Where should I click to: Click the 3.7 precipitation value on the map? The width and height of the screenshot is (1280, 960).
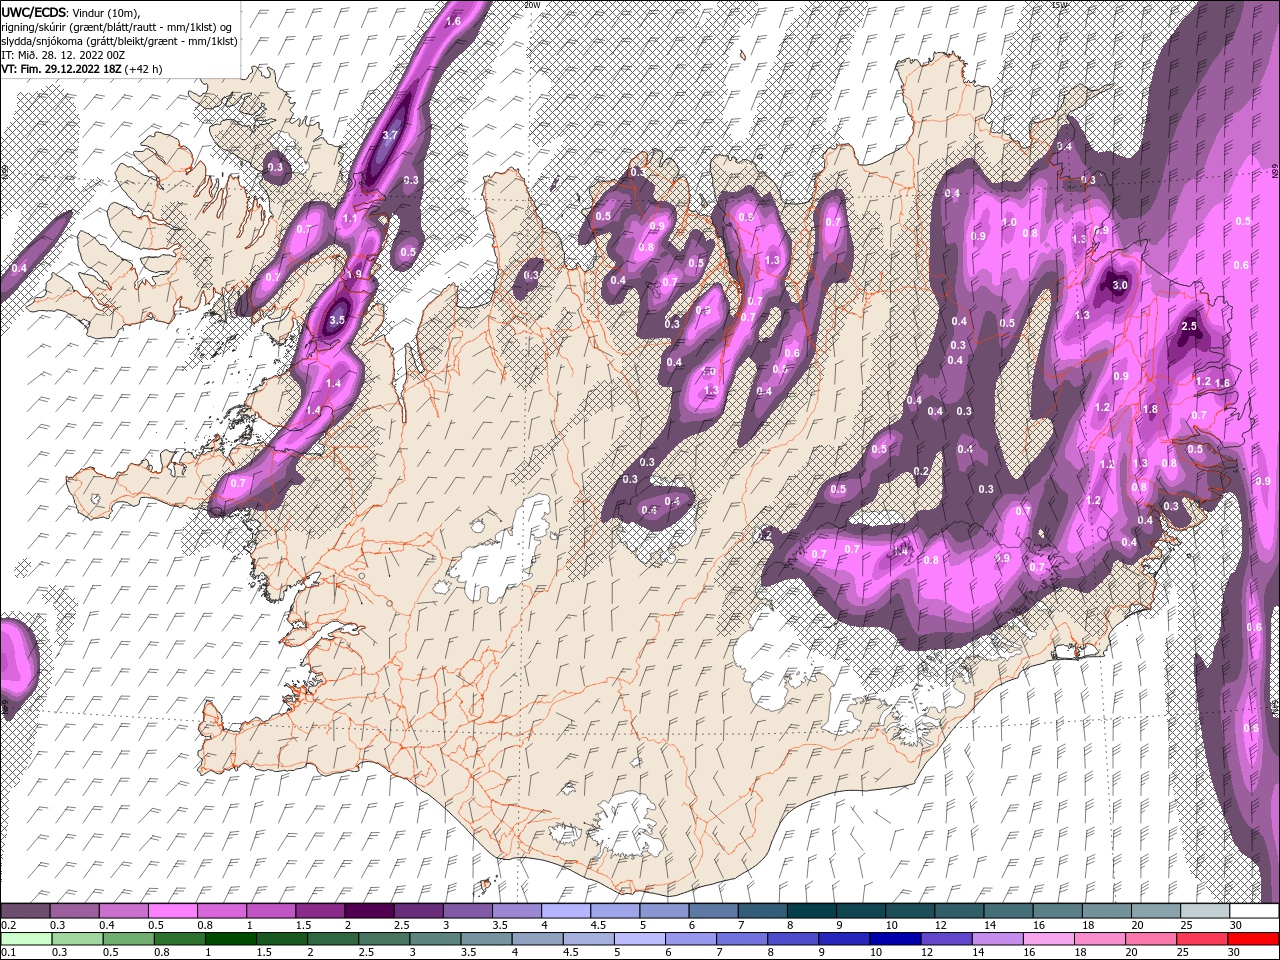pos(391,135)
